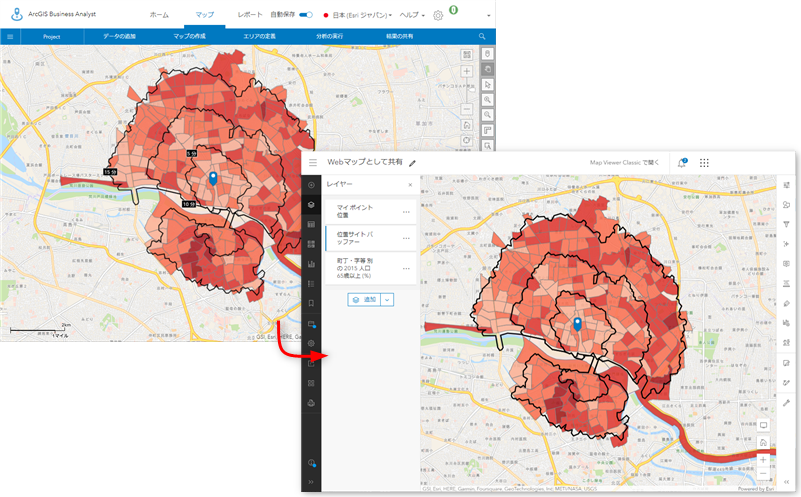Click the Map Viewer Classic で開く link
Viewport: 801px width, 497px height.
tap(624, 162)
